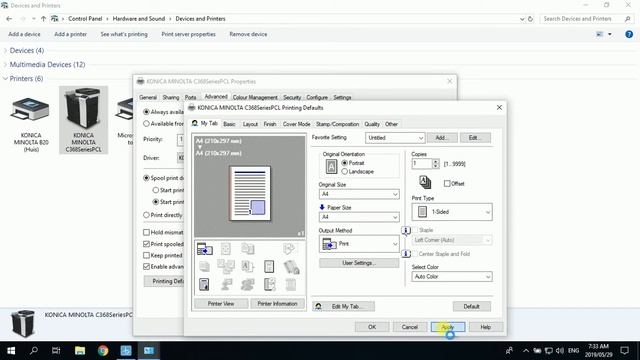The width and height of the screenshot is (640, 360).
Task: Click the Up arrow beside the address bar
Action: coord(43,19)
